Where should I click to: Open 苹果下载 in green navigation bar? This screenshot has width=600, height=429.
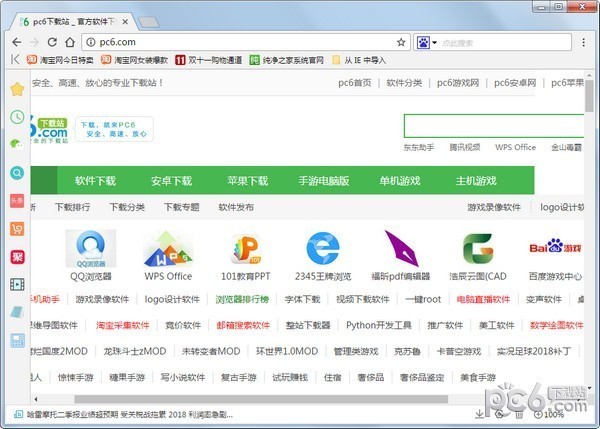click(248, 181)
